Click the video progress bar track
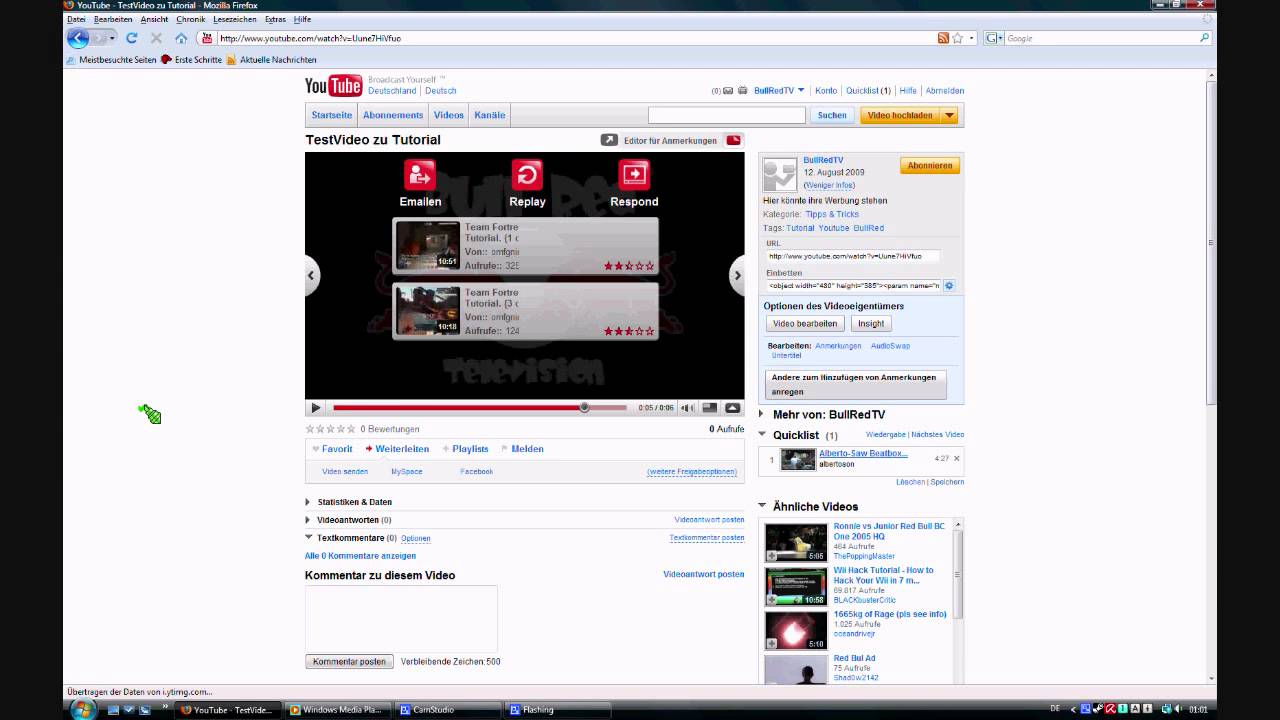Screen dimensions: 1280x720 tap(480, 408)
